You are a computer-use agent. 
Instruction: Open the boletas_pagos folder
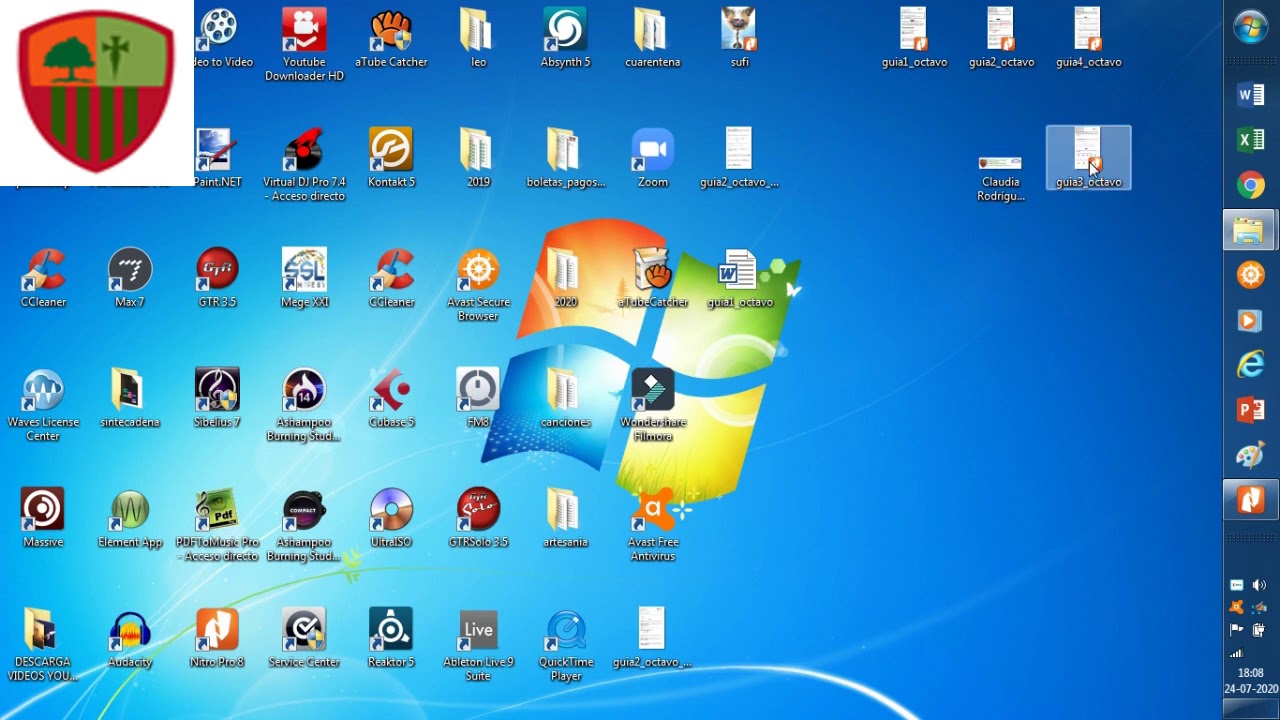tap(565, 157)
